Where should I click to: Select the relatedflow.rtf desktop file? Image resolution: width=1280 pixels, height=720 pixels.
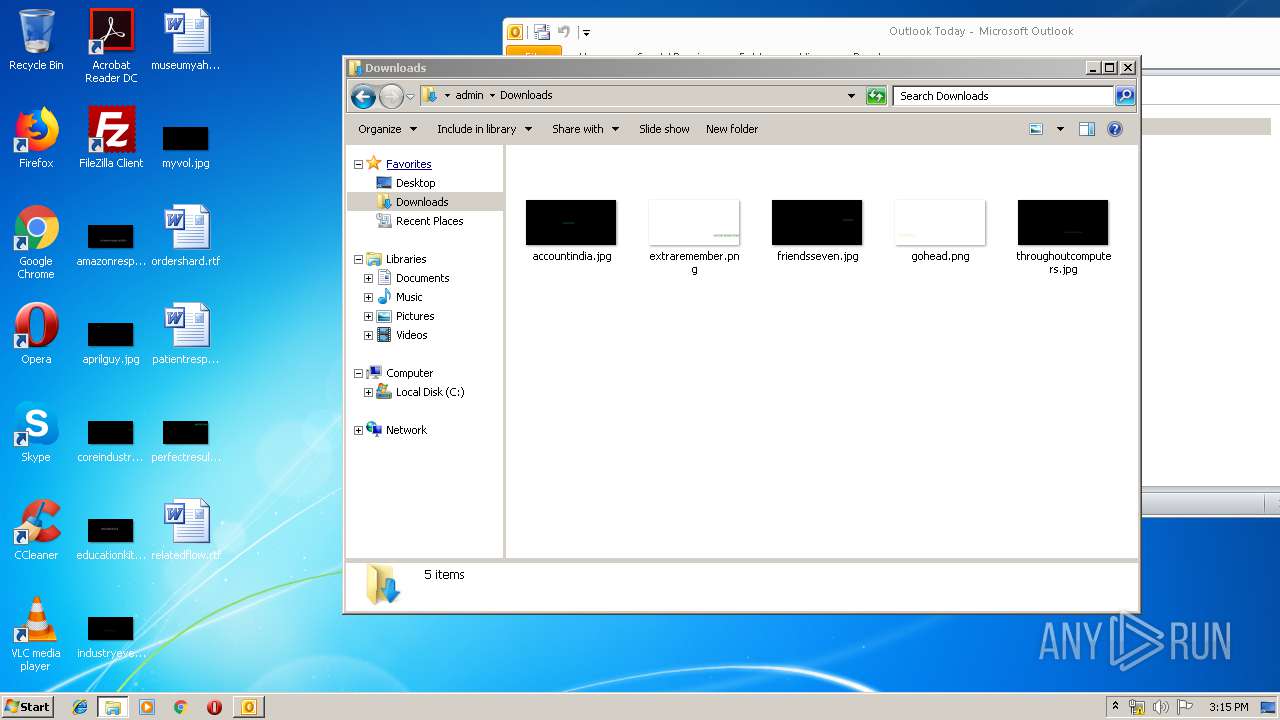(x=186, y=530)
